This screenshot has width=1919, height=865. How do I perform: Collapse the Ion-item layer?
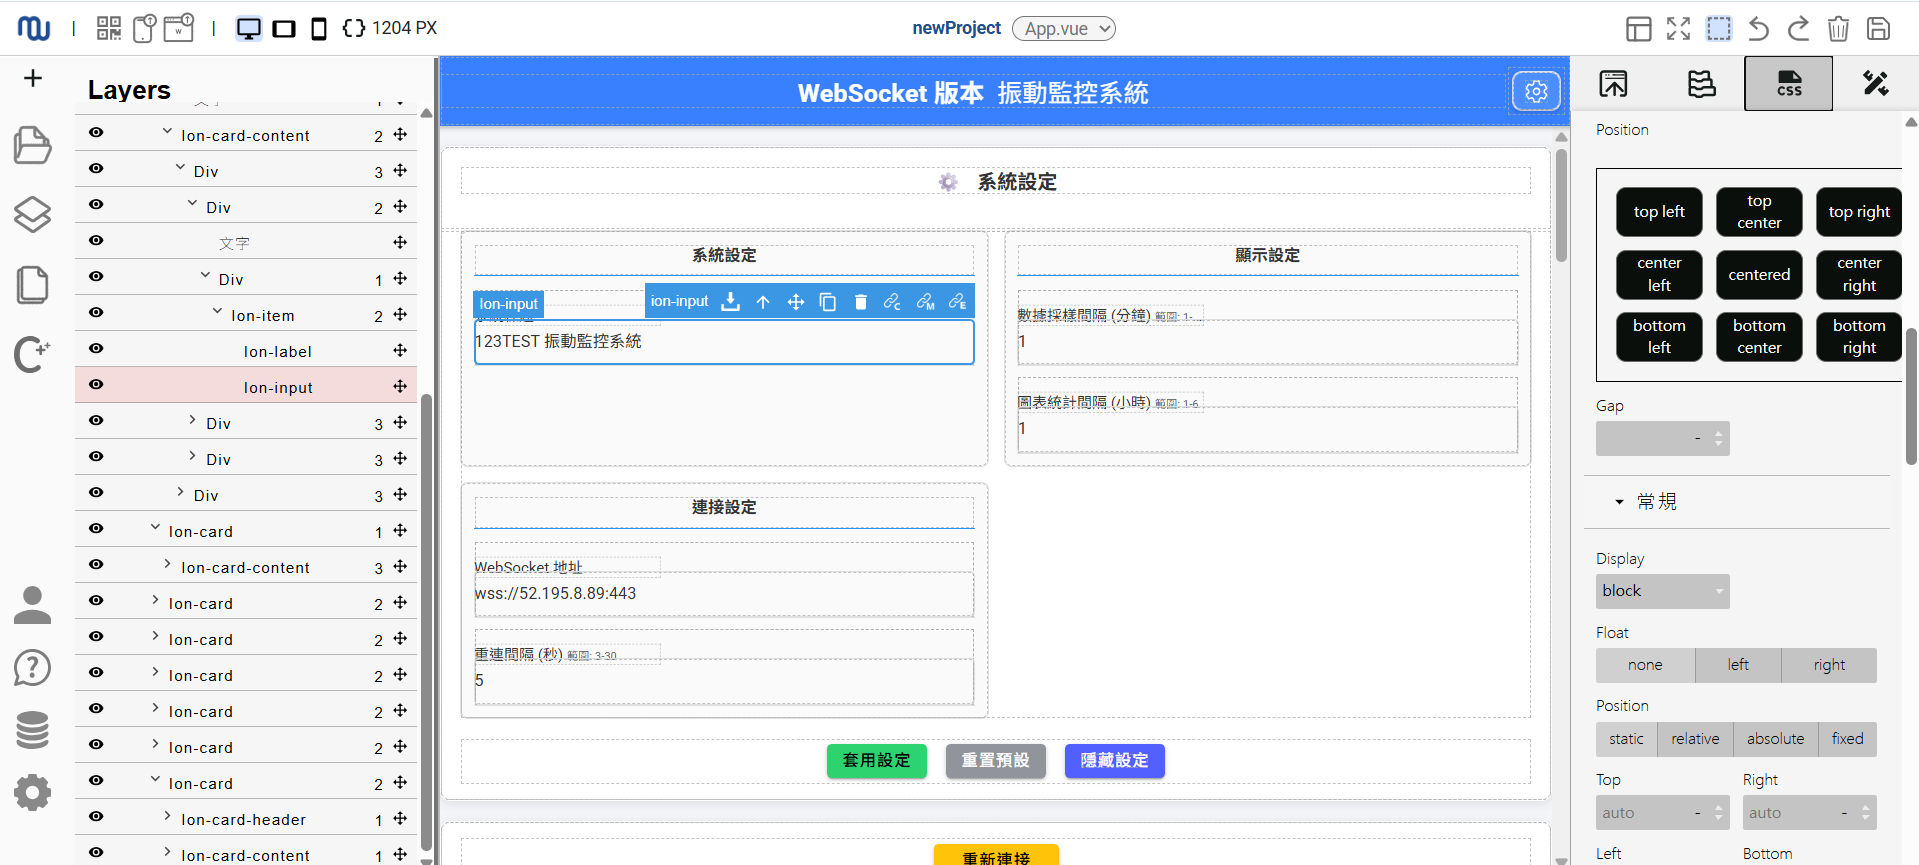(x=217, y=313)
